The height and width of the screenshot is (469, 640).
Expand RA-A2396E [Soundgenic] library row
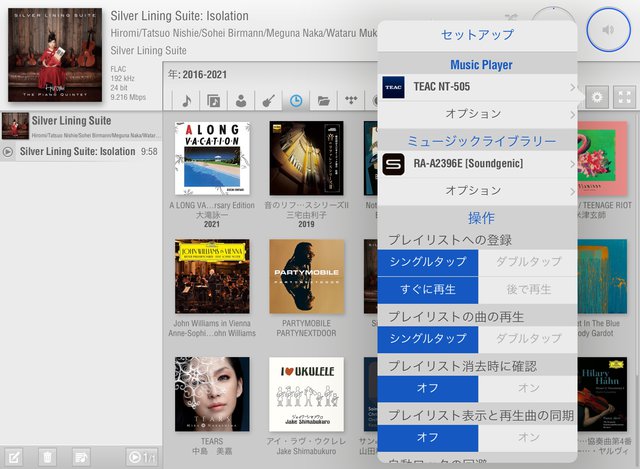click(478, 163)
